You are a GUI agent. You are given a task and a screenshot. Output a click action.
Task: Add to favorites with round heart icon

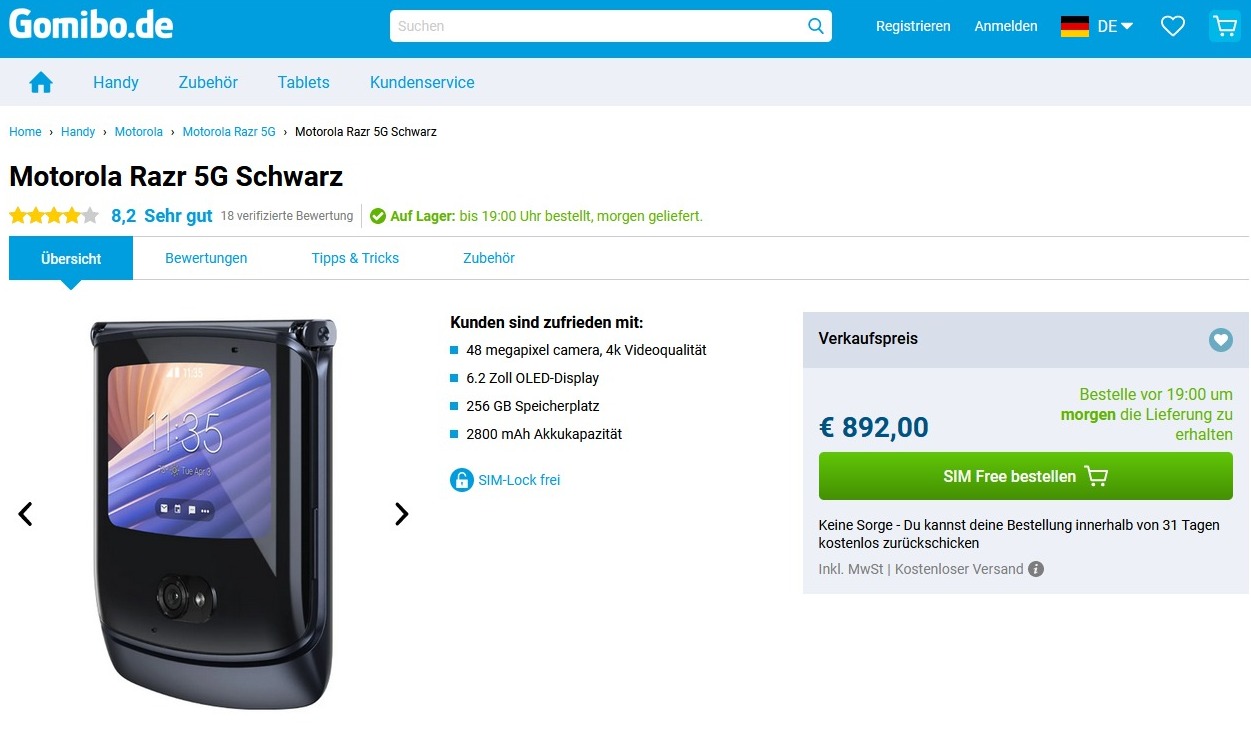coord(1221,340)
